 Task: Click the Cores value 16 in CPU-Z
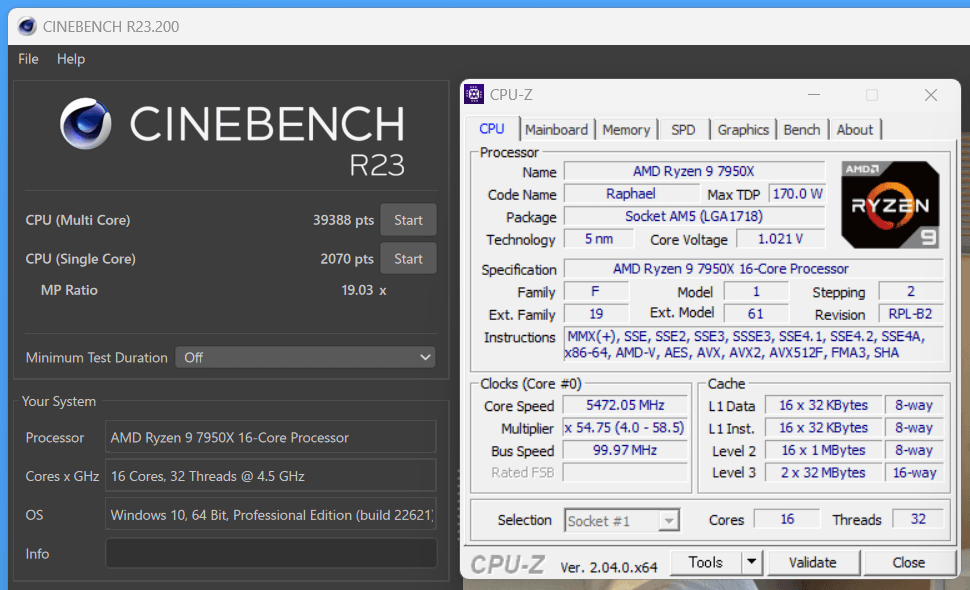(787, 519)
